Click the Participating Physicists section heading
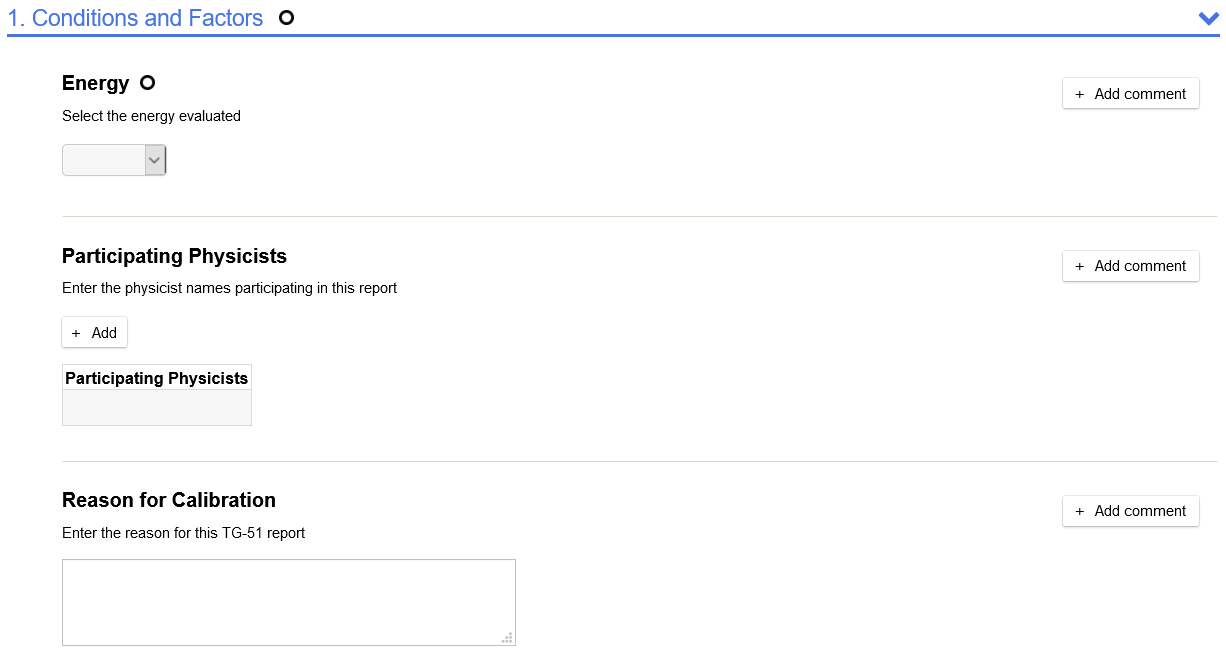Screen dimensions: 1226x653 (174, 256)
